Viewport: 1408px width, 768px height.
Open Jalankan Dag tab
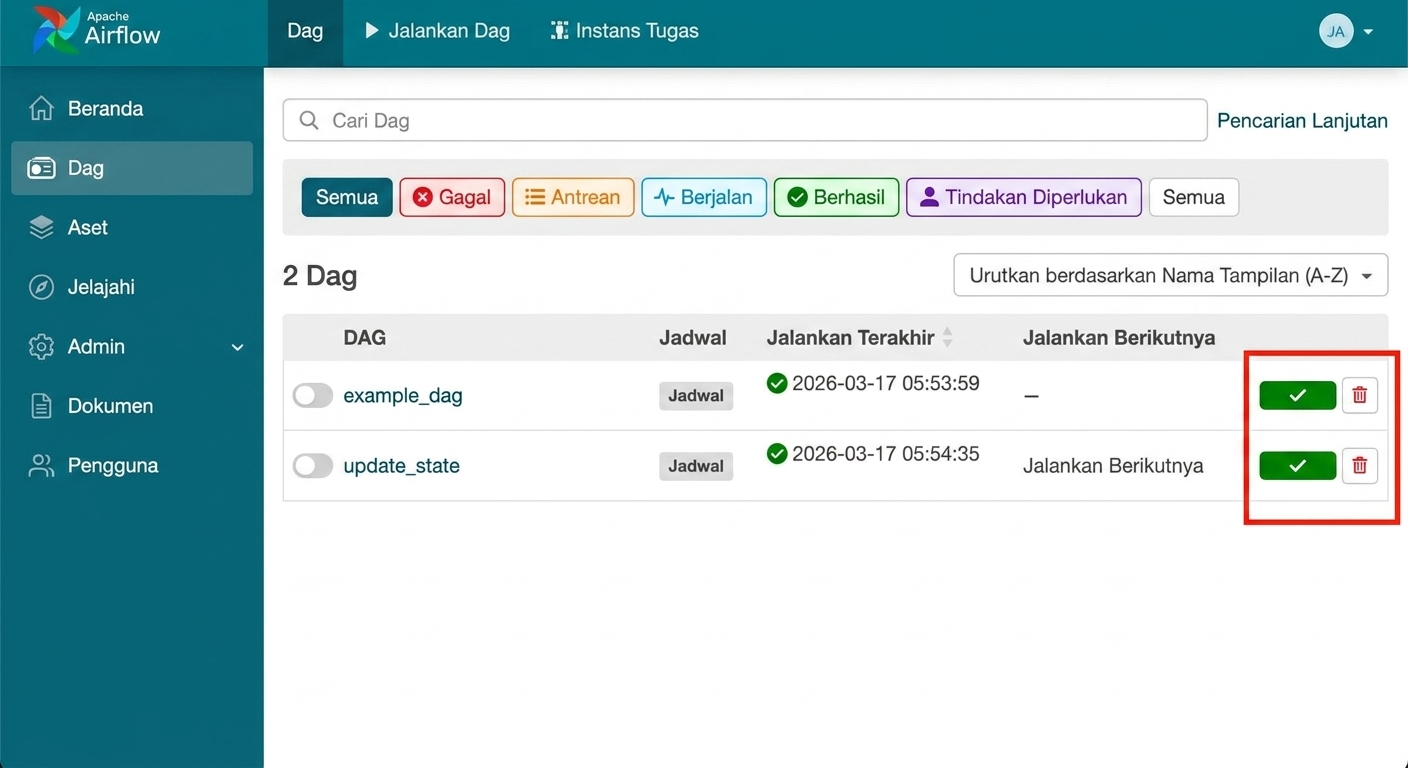[436, 31]
